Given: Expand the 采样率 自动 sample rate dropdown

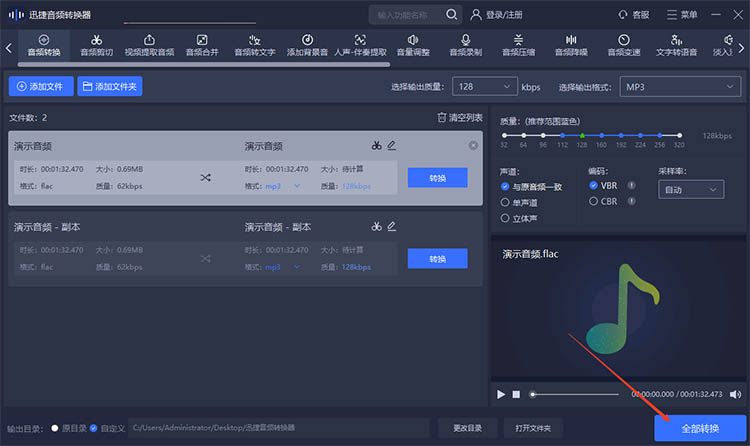Looking at the screenshot, I should 691,190.
